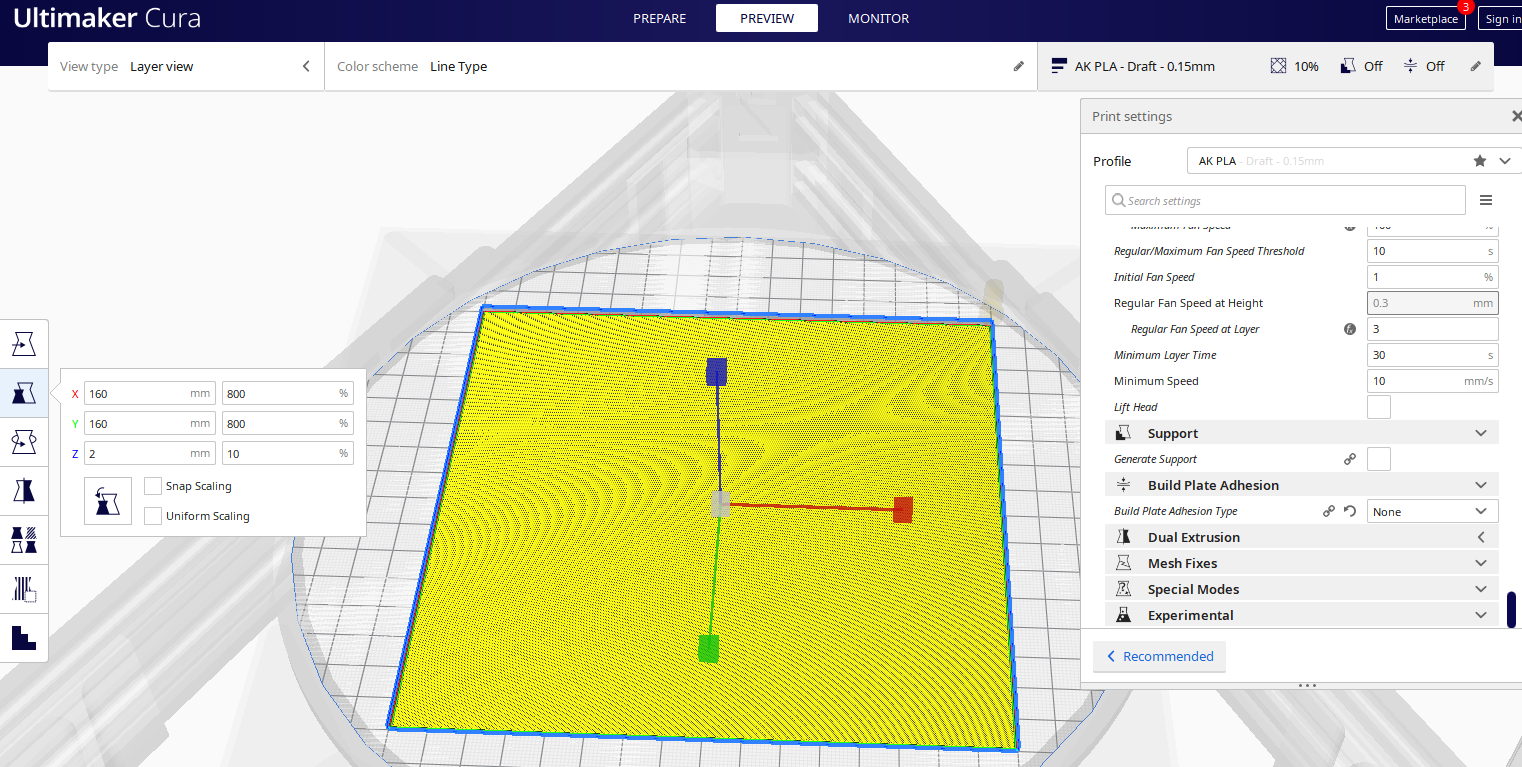Open the Marketplace
Image resolution: width=1522 pixels, height=767 pixels.
coord(1426,19)
